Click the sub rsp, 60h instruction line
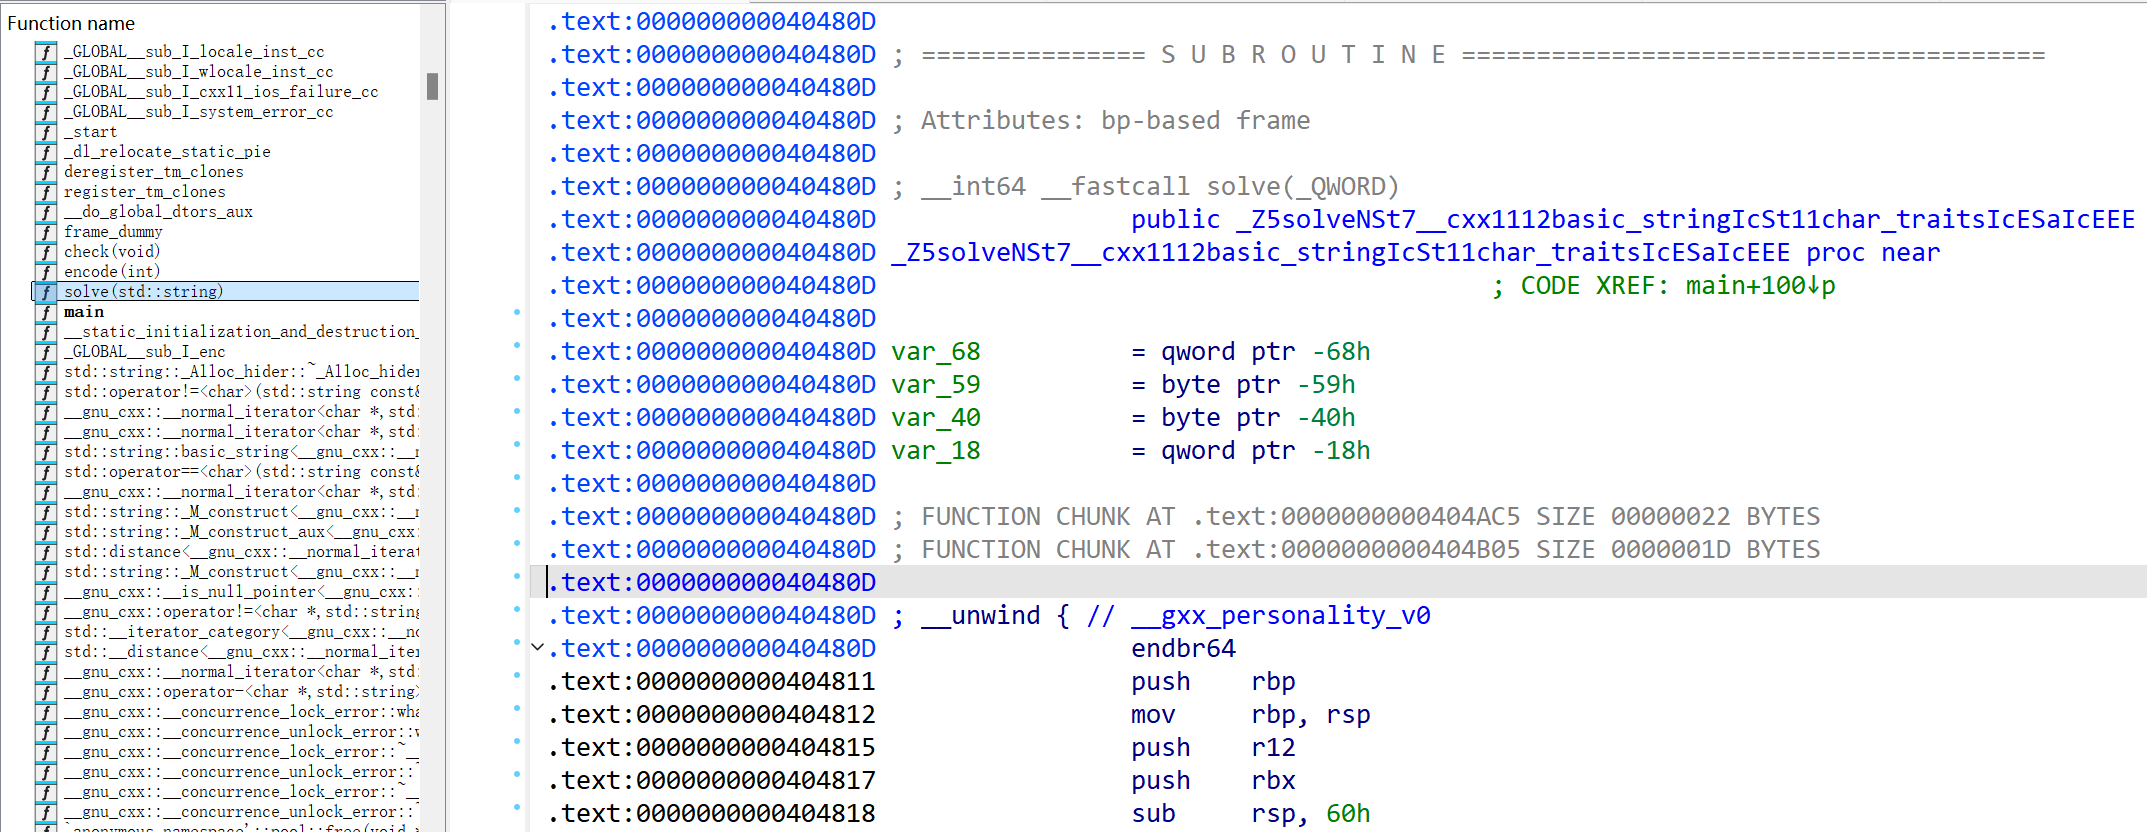 click(1250, 814)
